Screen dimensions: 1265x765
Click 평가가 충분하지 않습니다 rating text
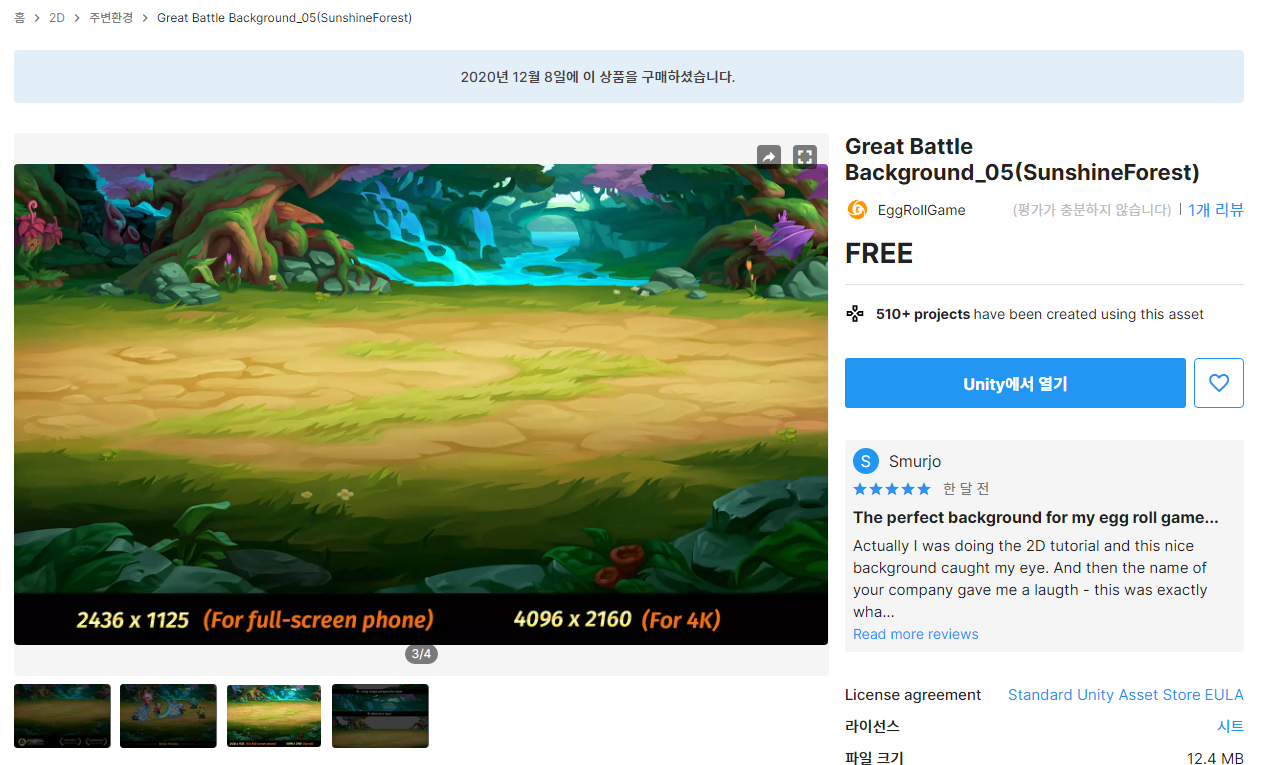click(x=1092, y=210)
